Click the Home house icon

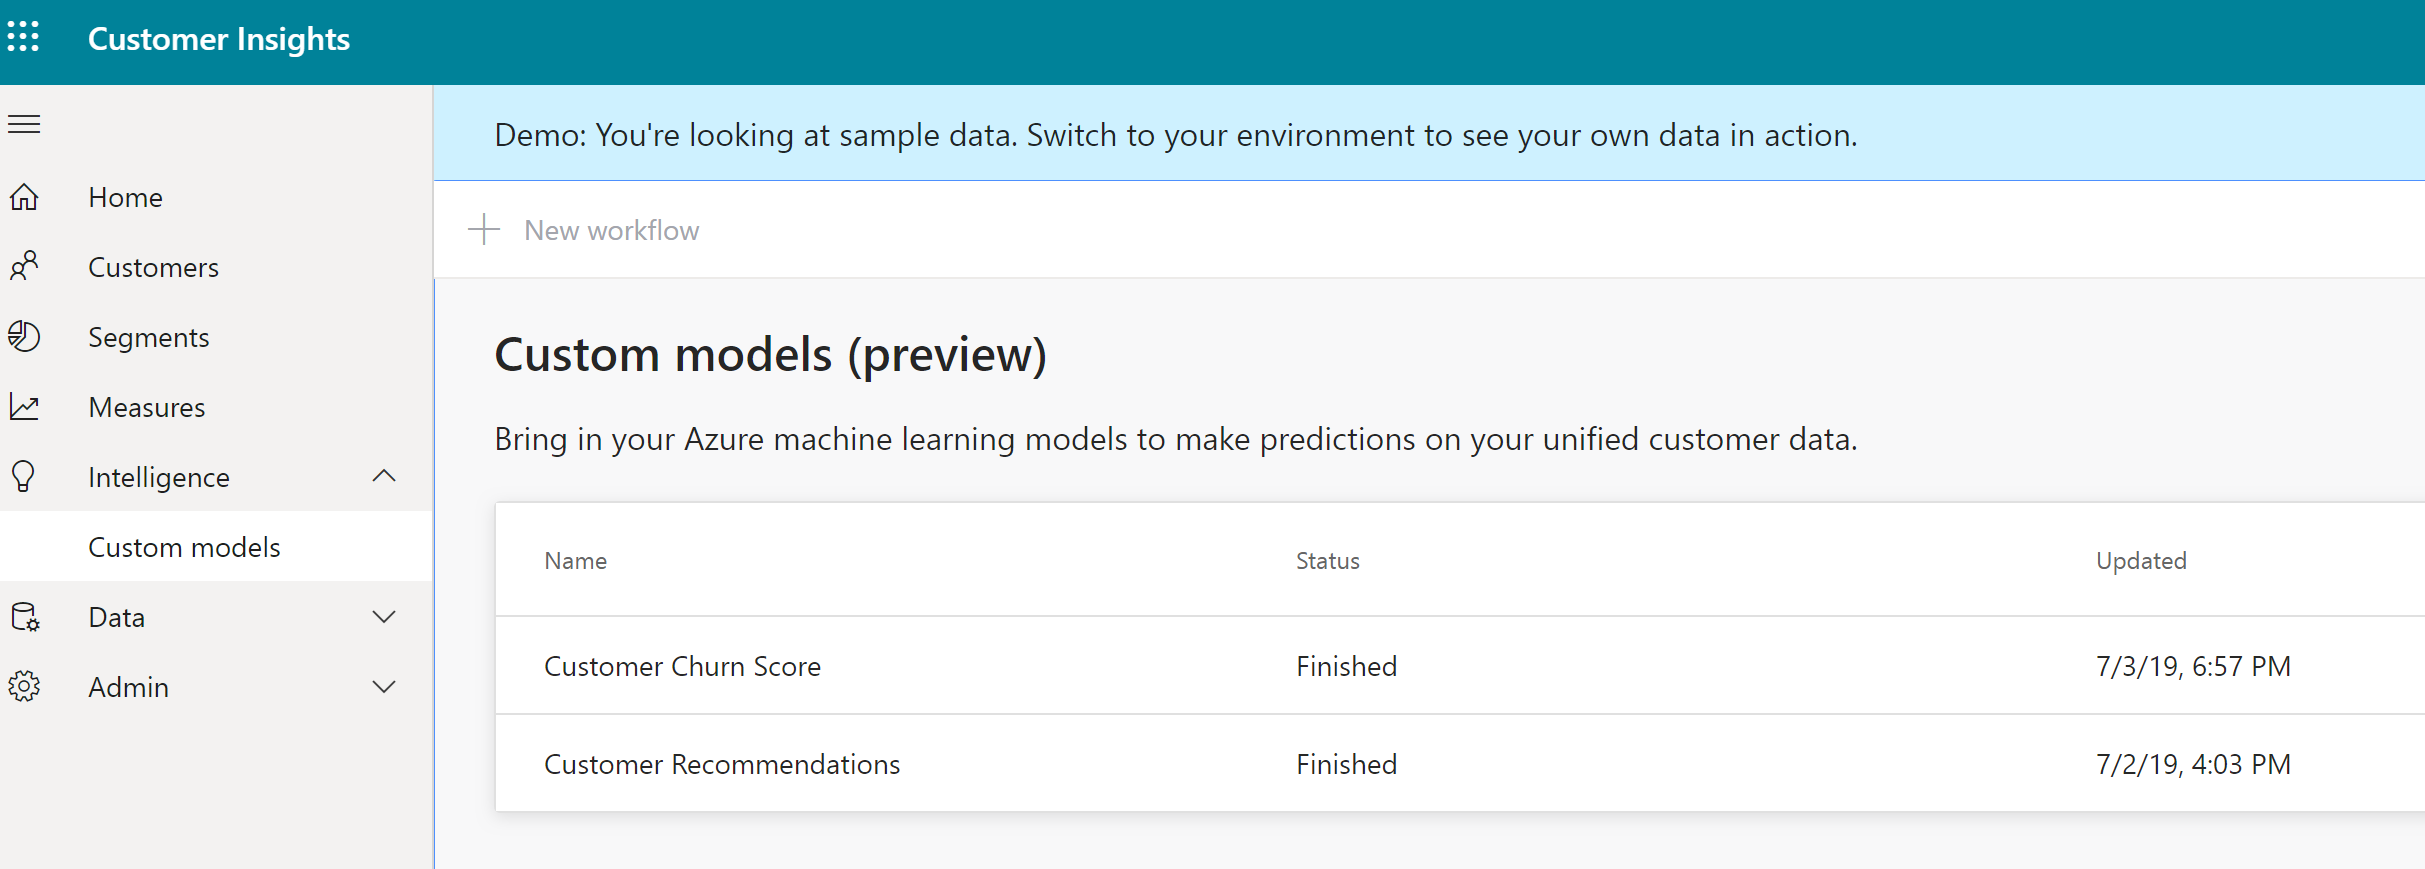(24, 197)
